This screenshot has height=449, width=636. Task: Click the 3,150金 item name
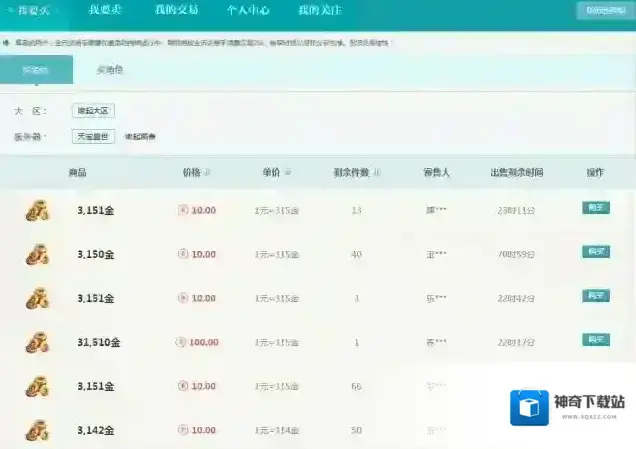96,255
